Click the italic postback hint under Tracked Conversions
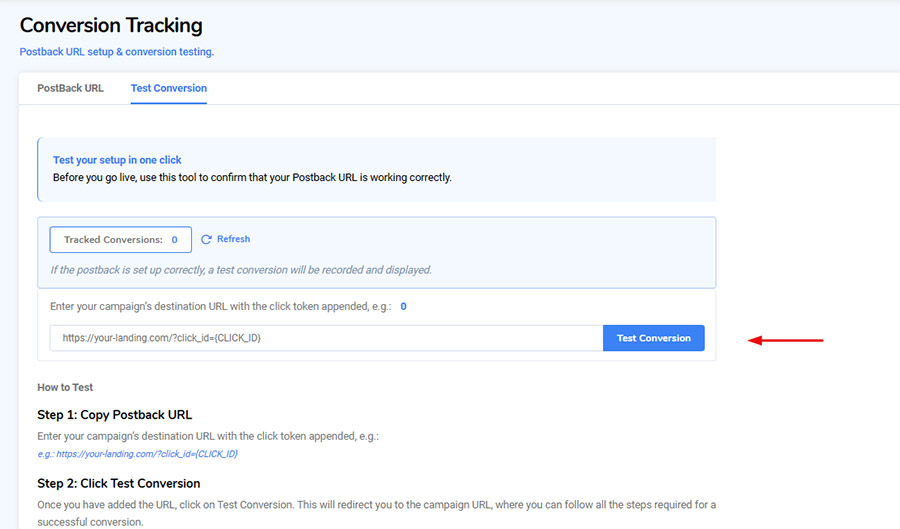Screen dimensions: 900x529 pos(241,270)
